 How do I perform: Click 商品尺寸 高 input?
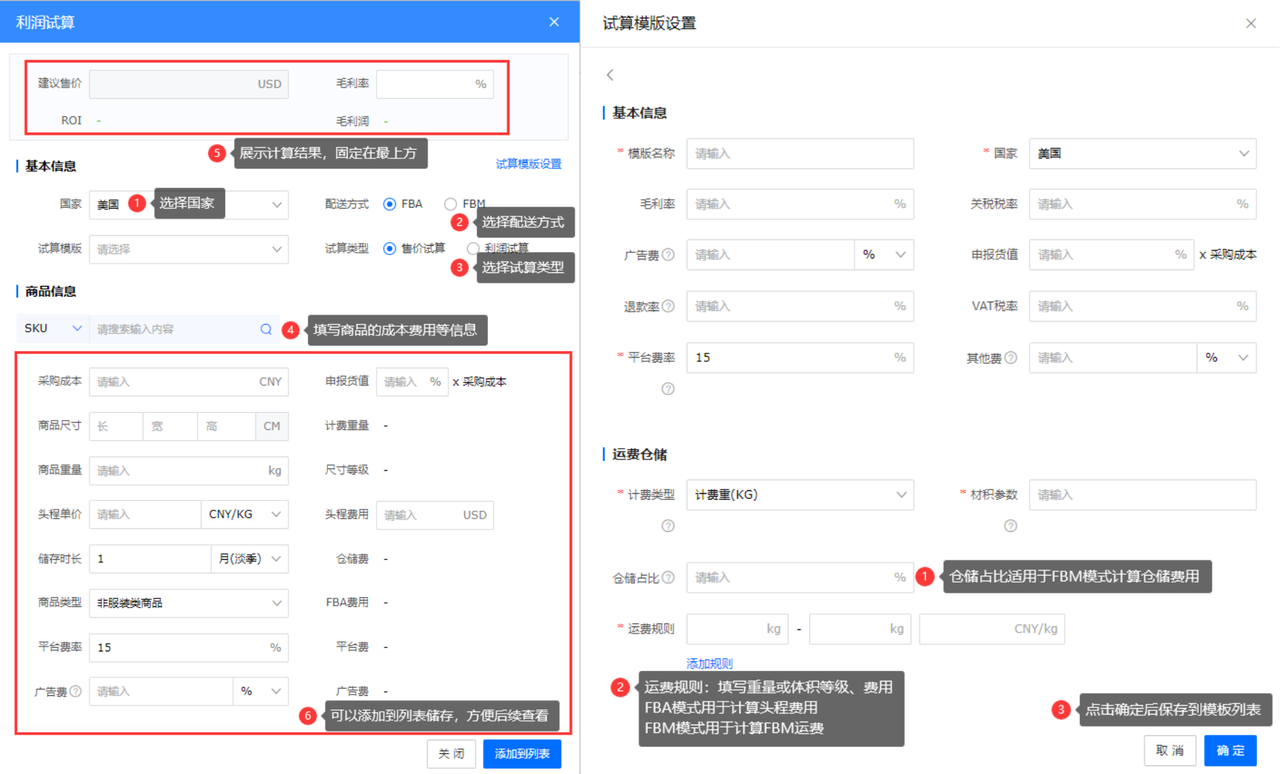tap(226, 426)
